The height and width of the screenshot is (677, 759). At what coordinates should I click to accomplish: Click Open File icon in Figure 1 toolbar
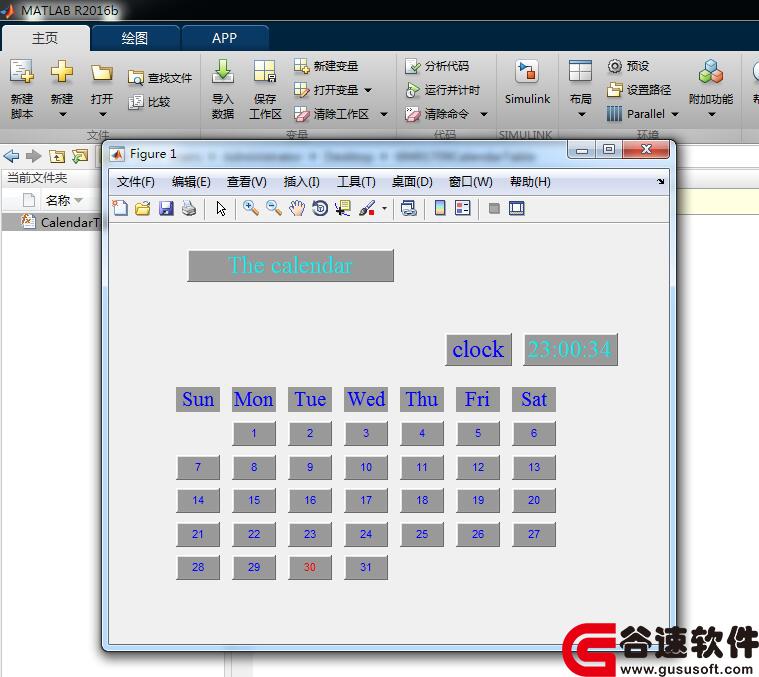click(143, 208)
